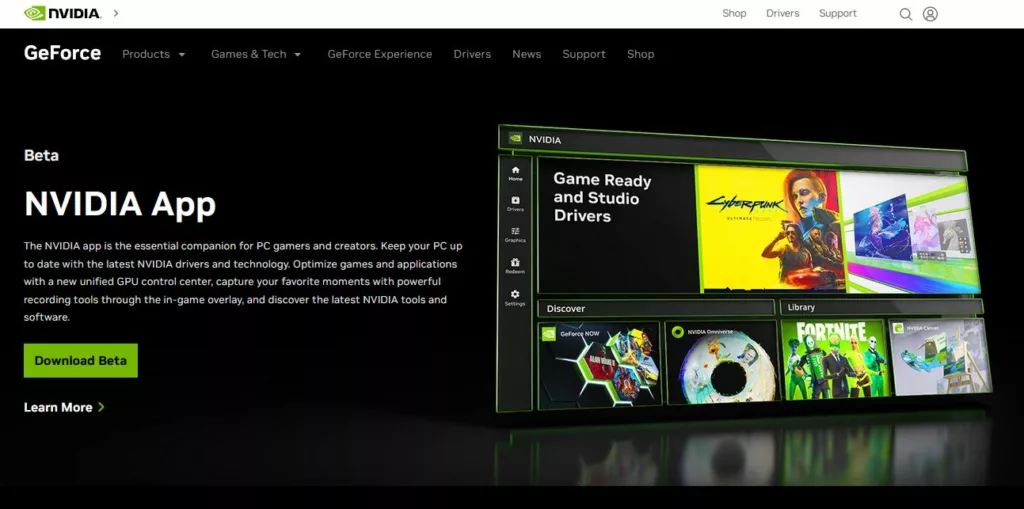Open Drivers in GeForce navigation
The width and height of the screenshot is (1024, 509).
472,54
